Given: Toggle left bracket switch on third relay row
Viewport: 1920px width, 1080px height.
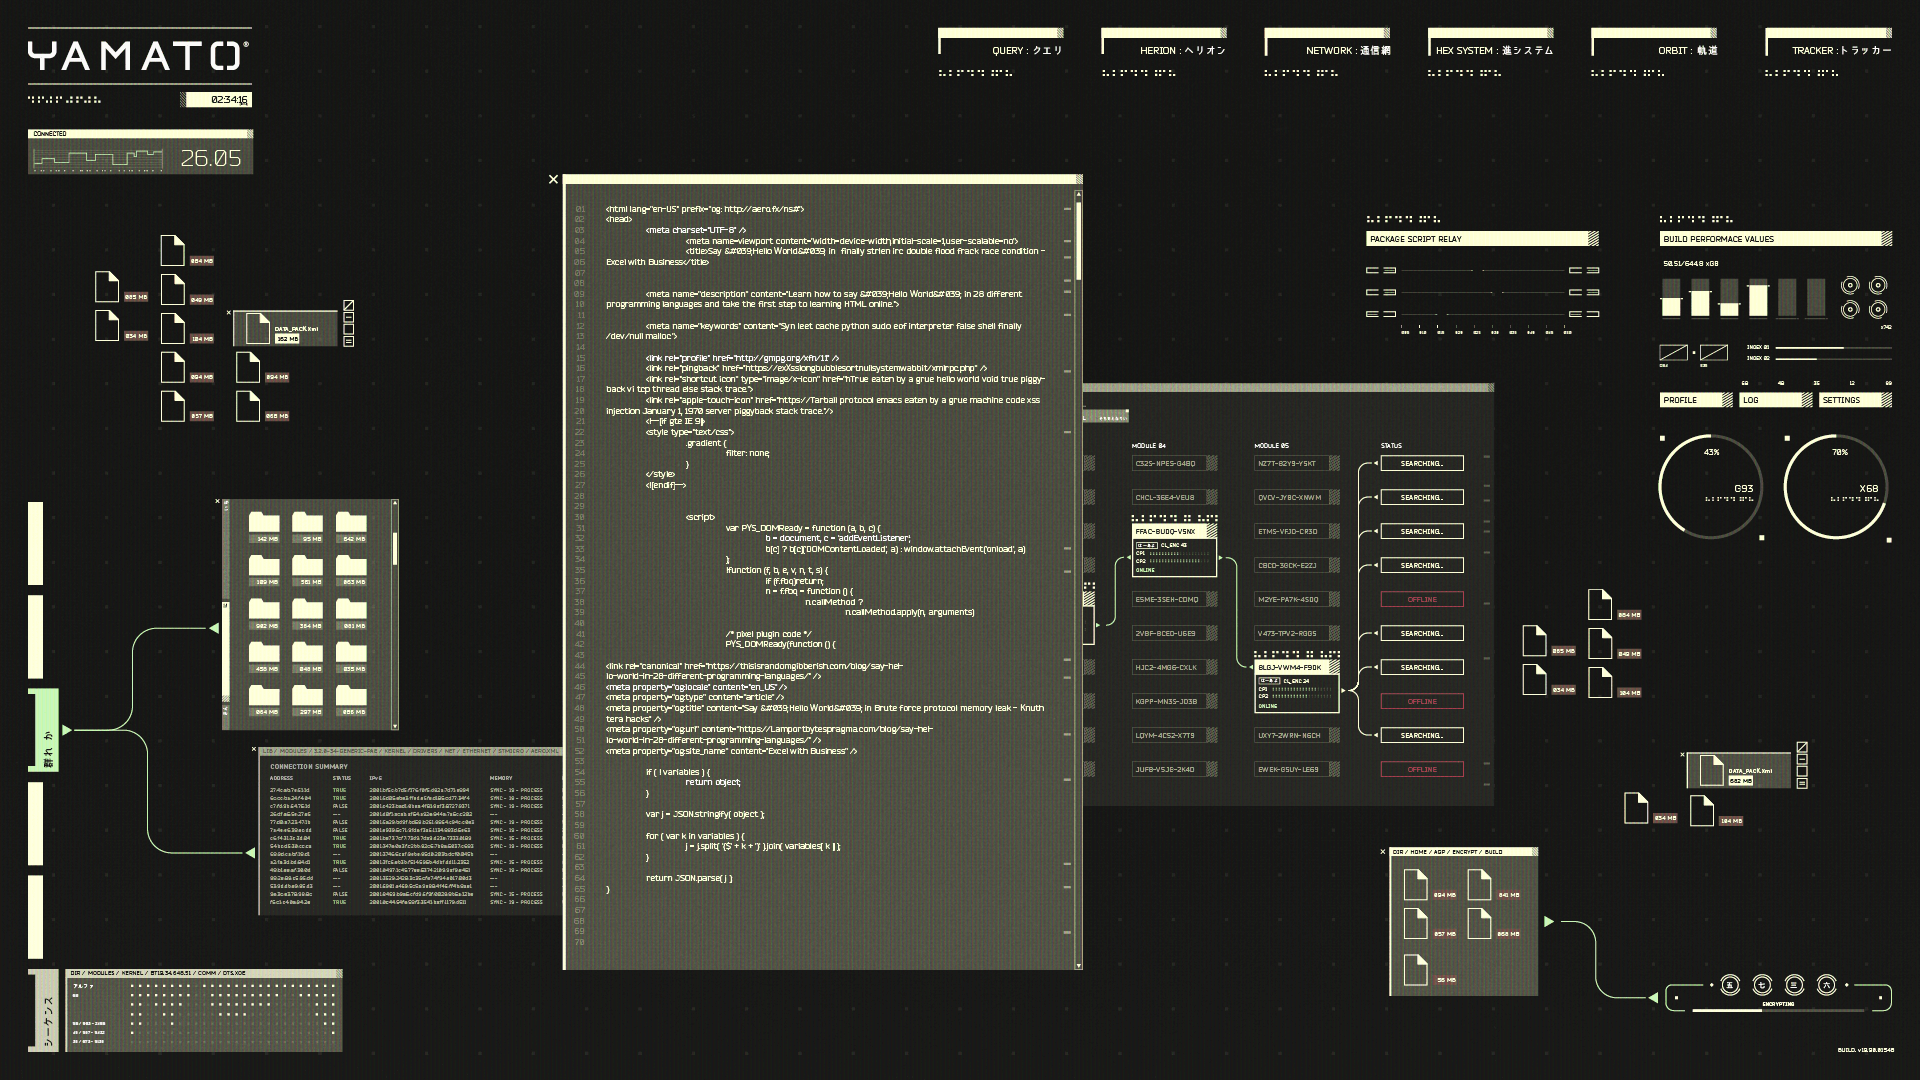Looking at the screenshot, I should (1381, 314).
